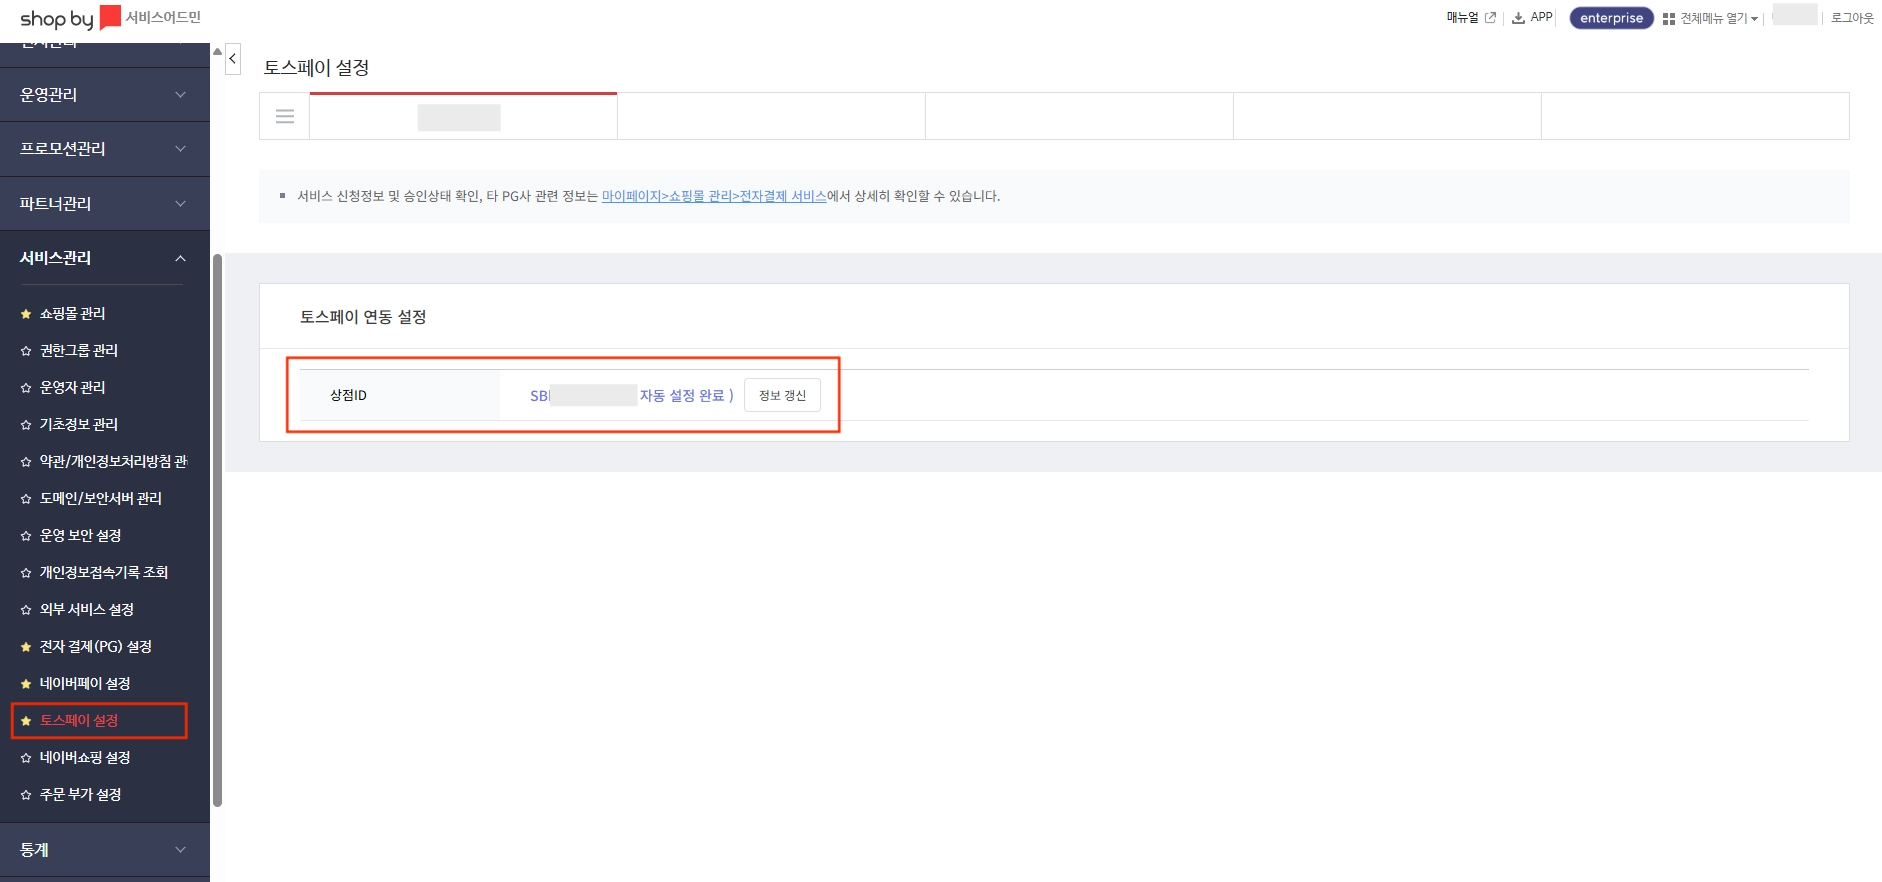The width and height of the screenshot is (1882, 882).
Task: Expand the 프로모션관리 menu section
Action: click(x=105, y=149)
